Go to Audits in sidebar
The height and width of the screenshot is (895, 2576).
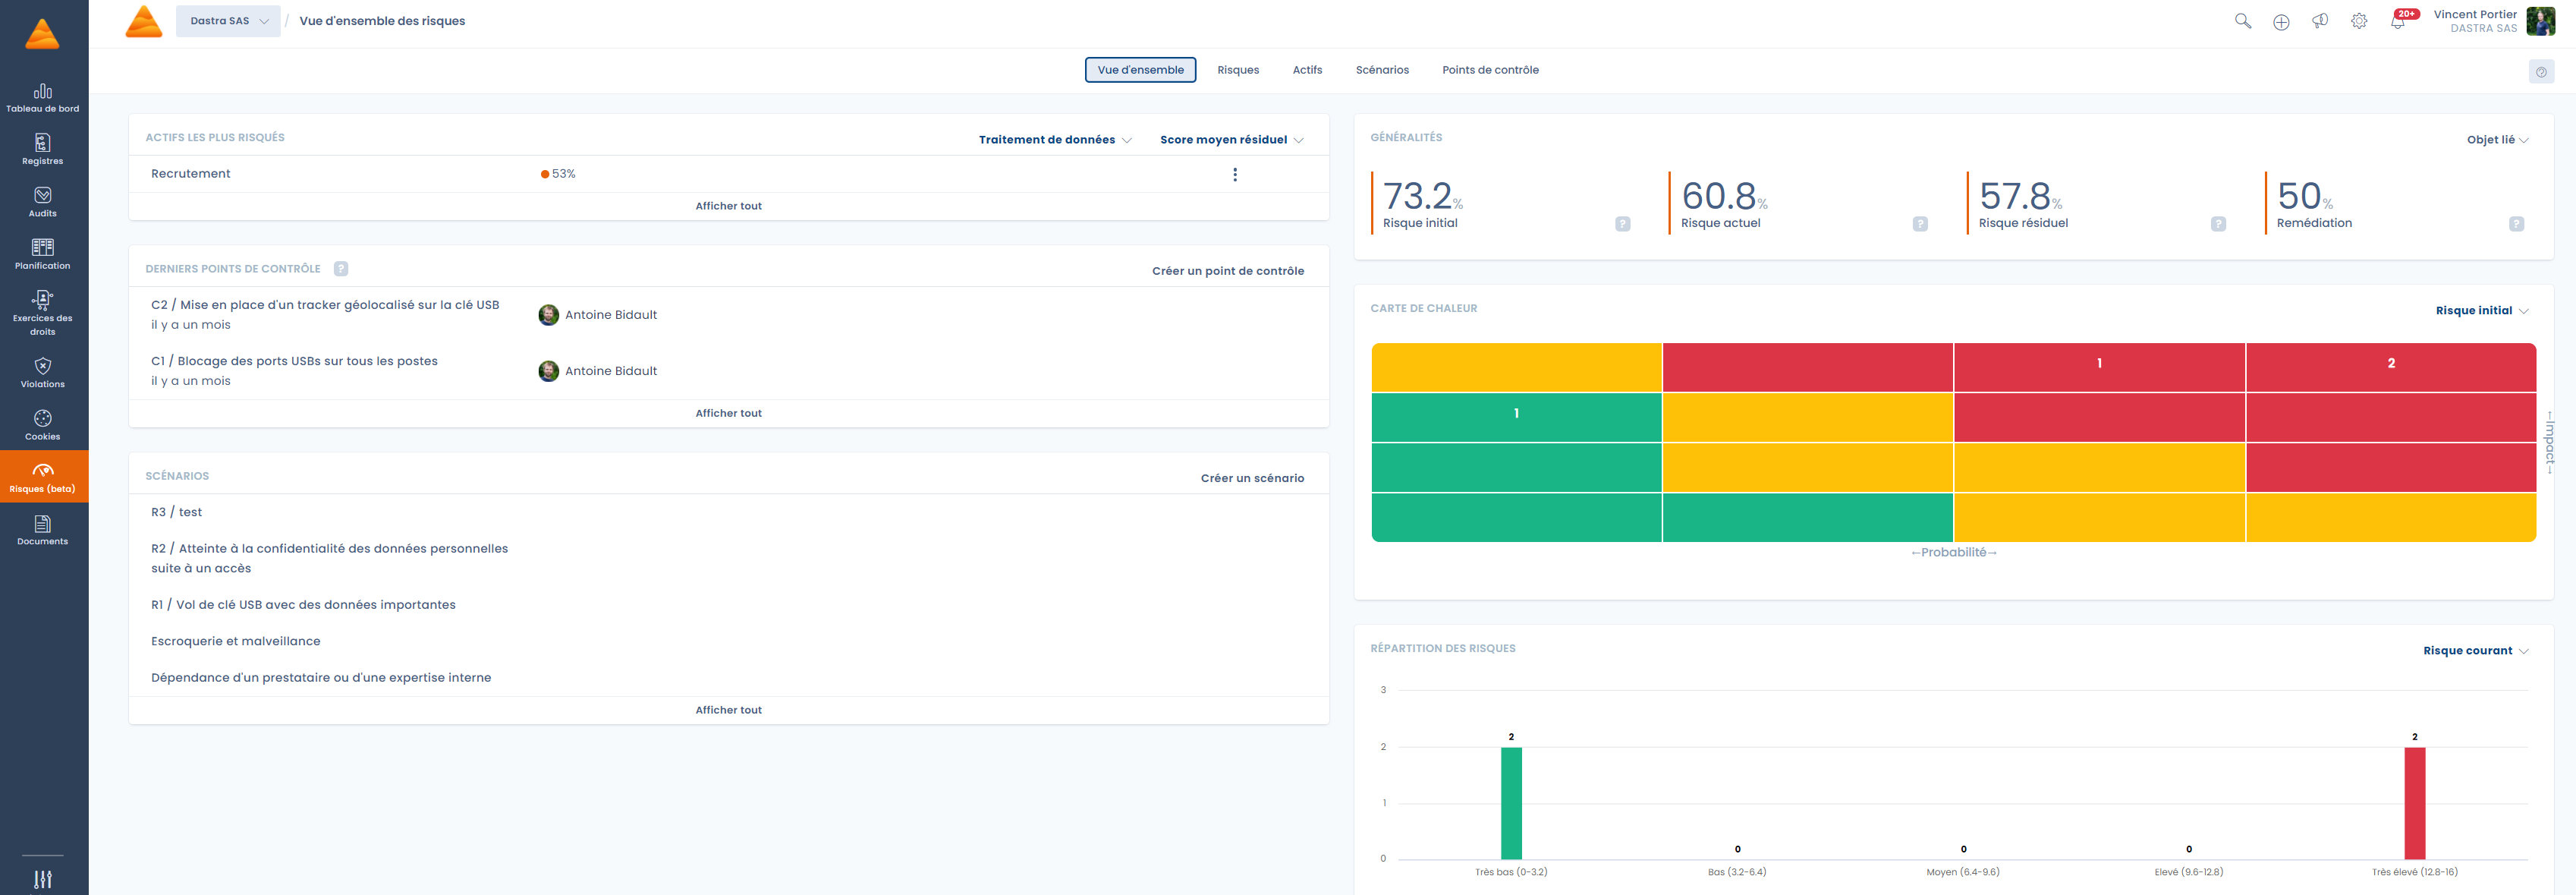coord(43,201)
